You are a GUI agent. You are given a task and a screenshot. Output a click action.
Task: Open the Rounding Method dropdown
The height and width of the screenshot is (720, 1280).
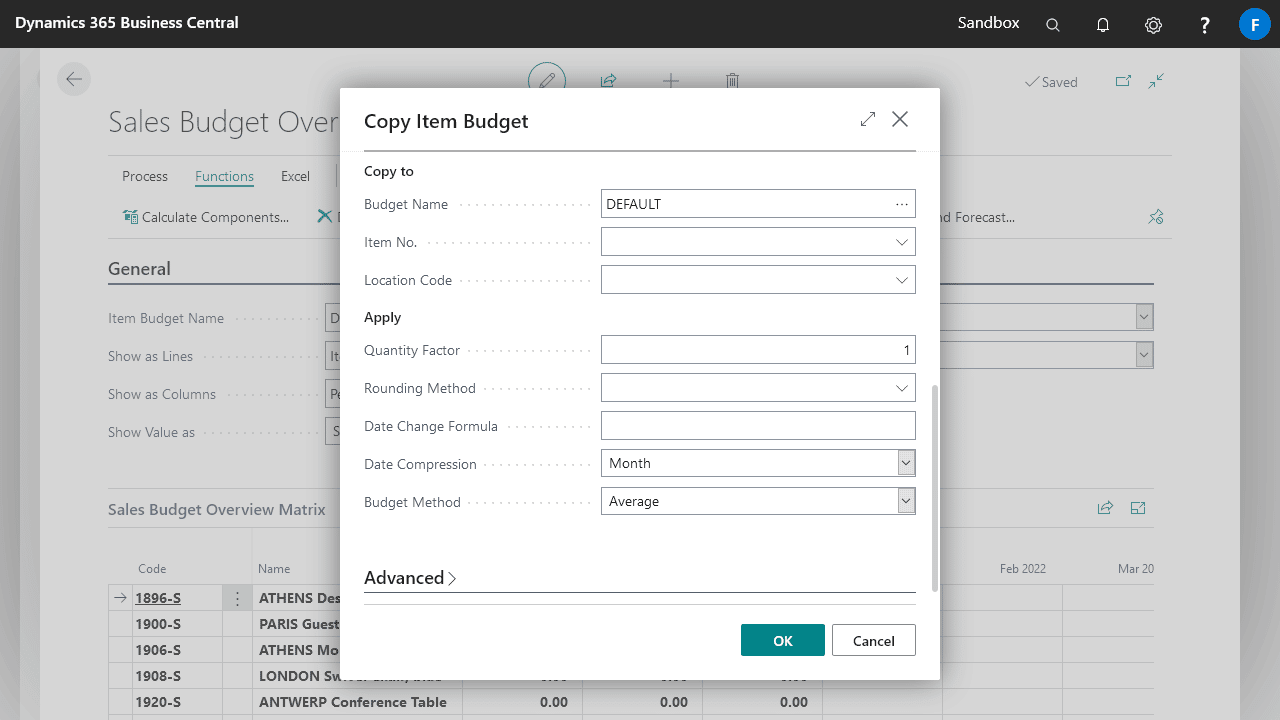pyautogui.click(x=902, y=388)
